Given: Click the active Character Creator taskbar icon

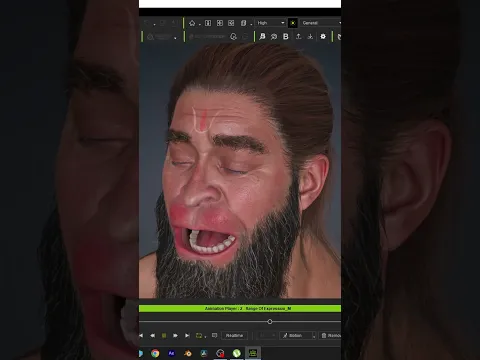Looking at the screenshot, I should point(253,353).
